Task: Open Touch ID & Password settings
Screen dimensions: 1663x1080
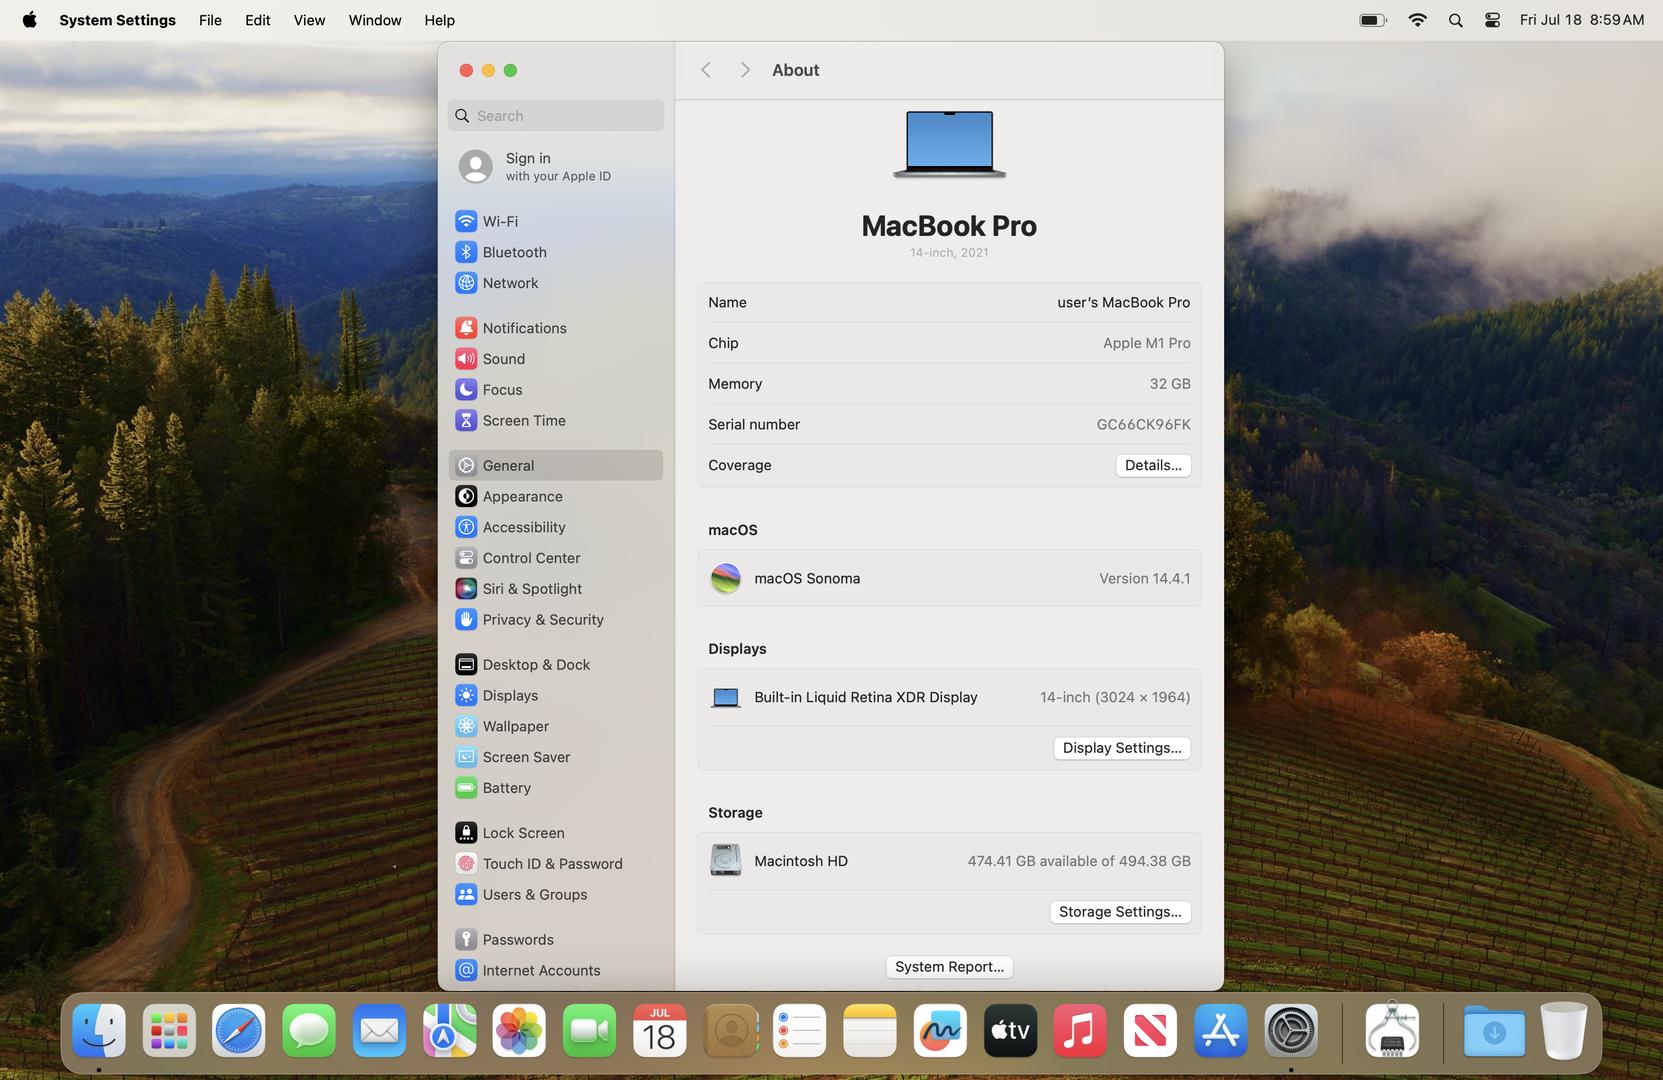Action: coord(555,864)
